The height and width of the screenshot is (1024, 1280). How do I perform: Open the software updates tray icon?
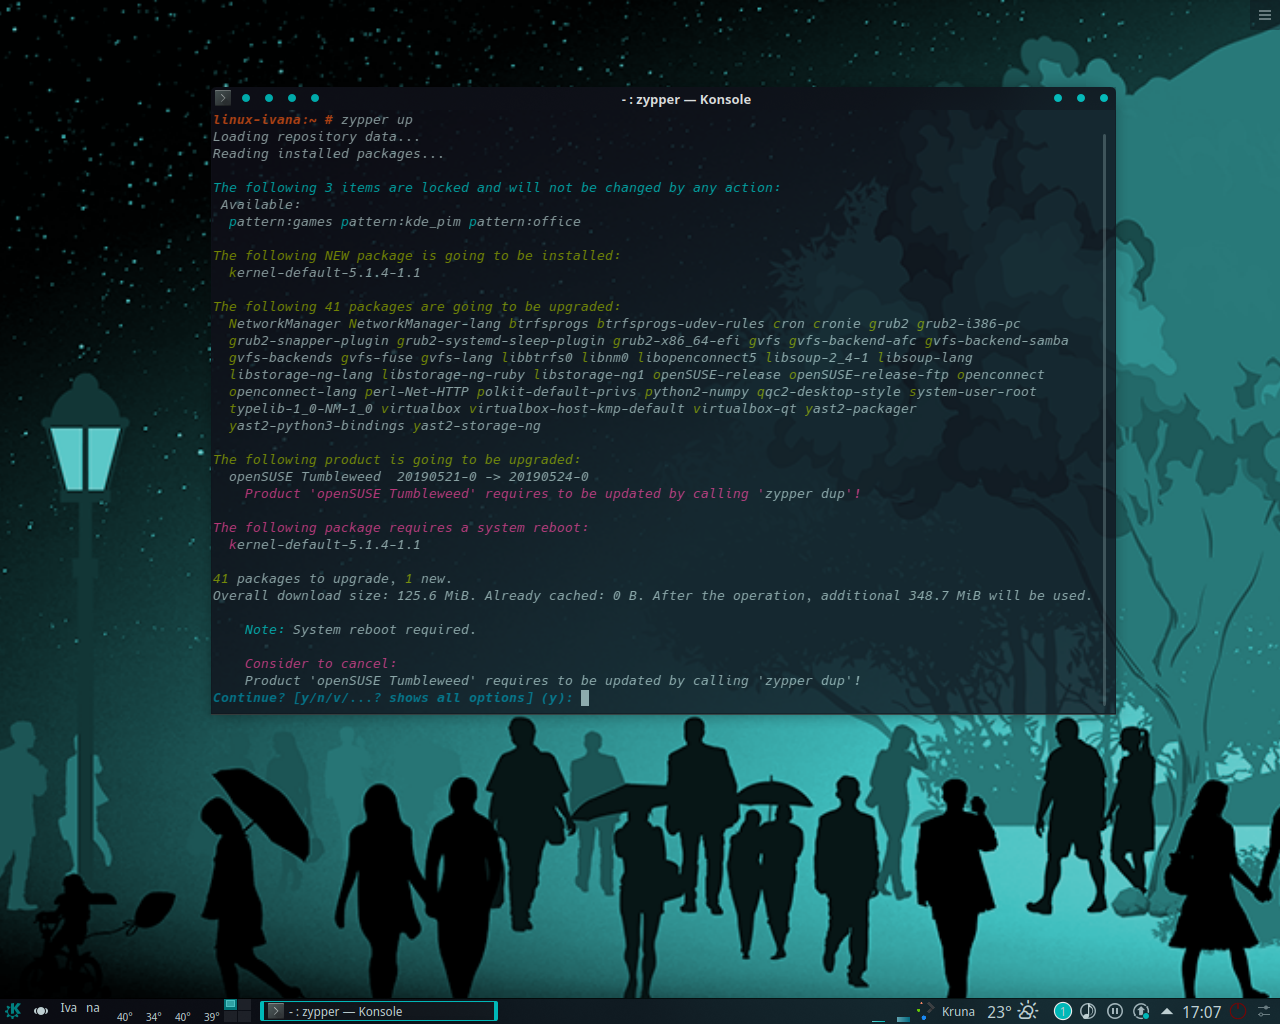1141,1011
